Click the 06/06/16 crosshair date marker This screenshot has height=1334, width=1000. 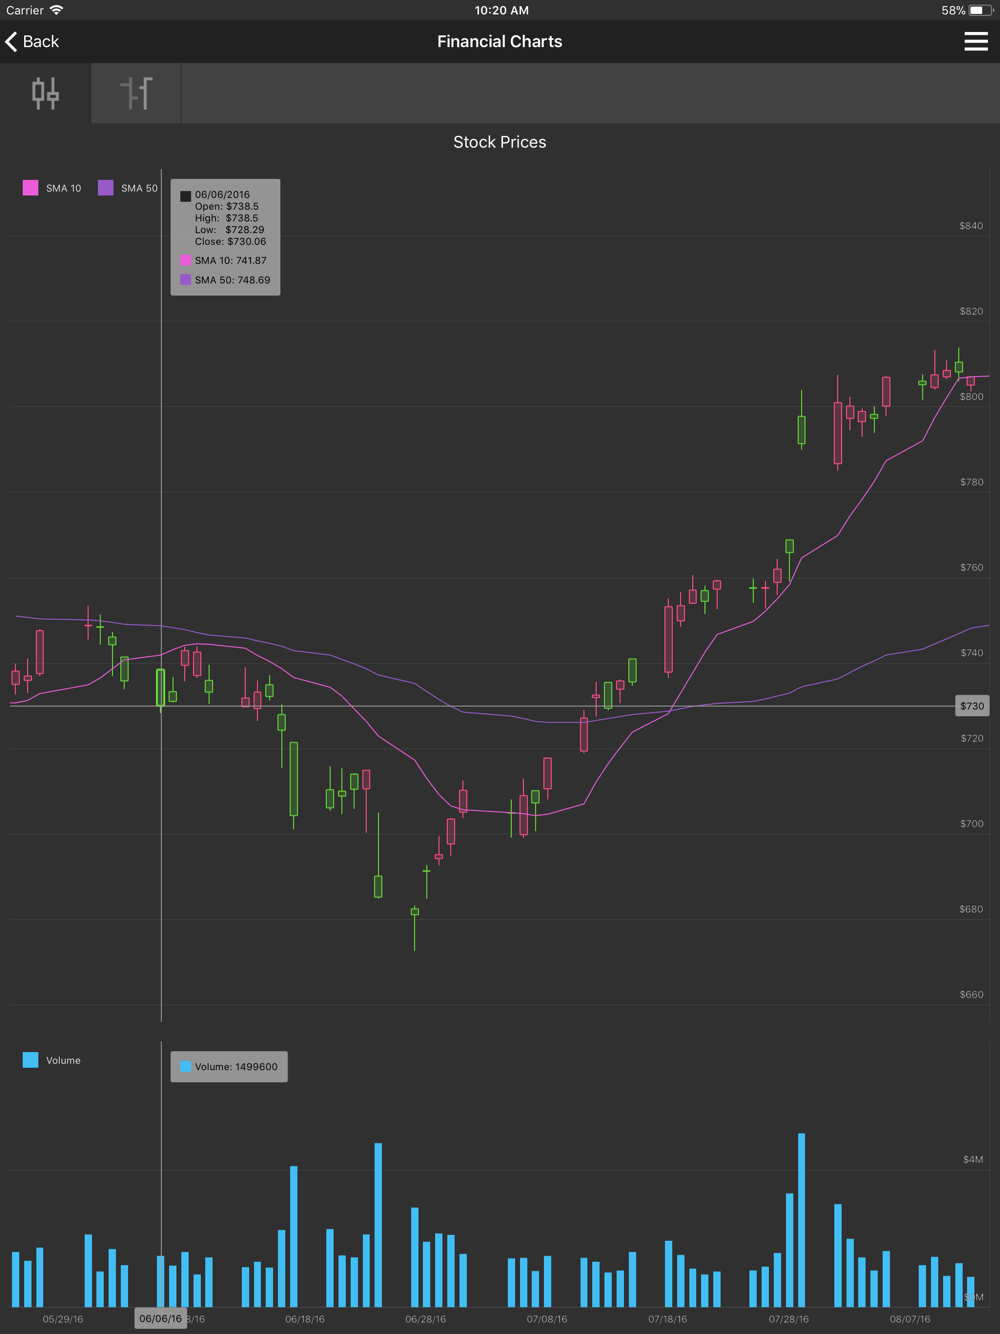click(160, 1319)
